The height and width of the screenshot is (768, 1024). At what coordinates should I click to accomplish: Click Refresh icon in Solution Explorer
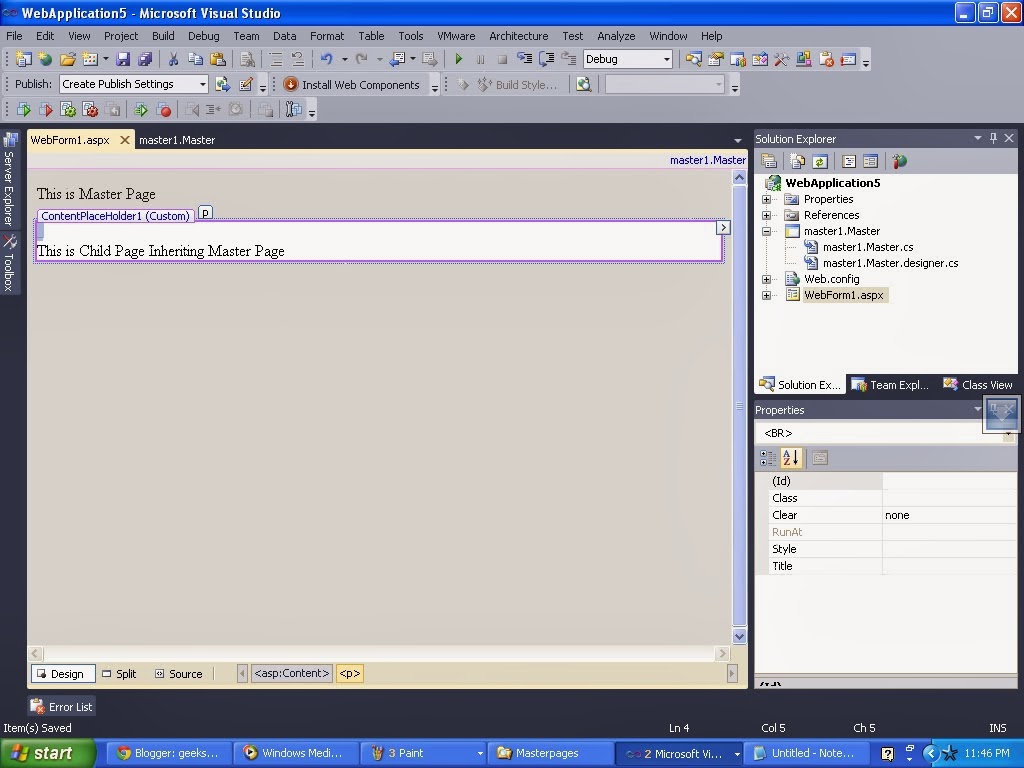(x=820, y=161)
